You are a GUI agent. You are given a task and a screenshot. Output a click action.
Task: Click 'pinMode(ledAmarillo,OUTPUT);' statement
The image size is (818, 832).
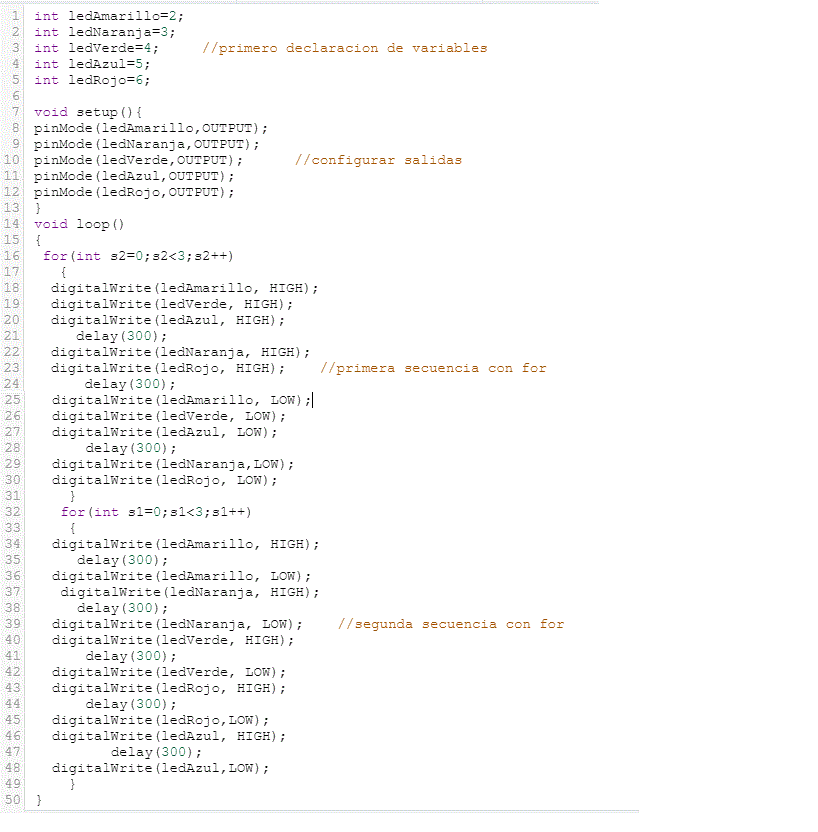[151, 128]
